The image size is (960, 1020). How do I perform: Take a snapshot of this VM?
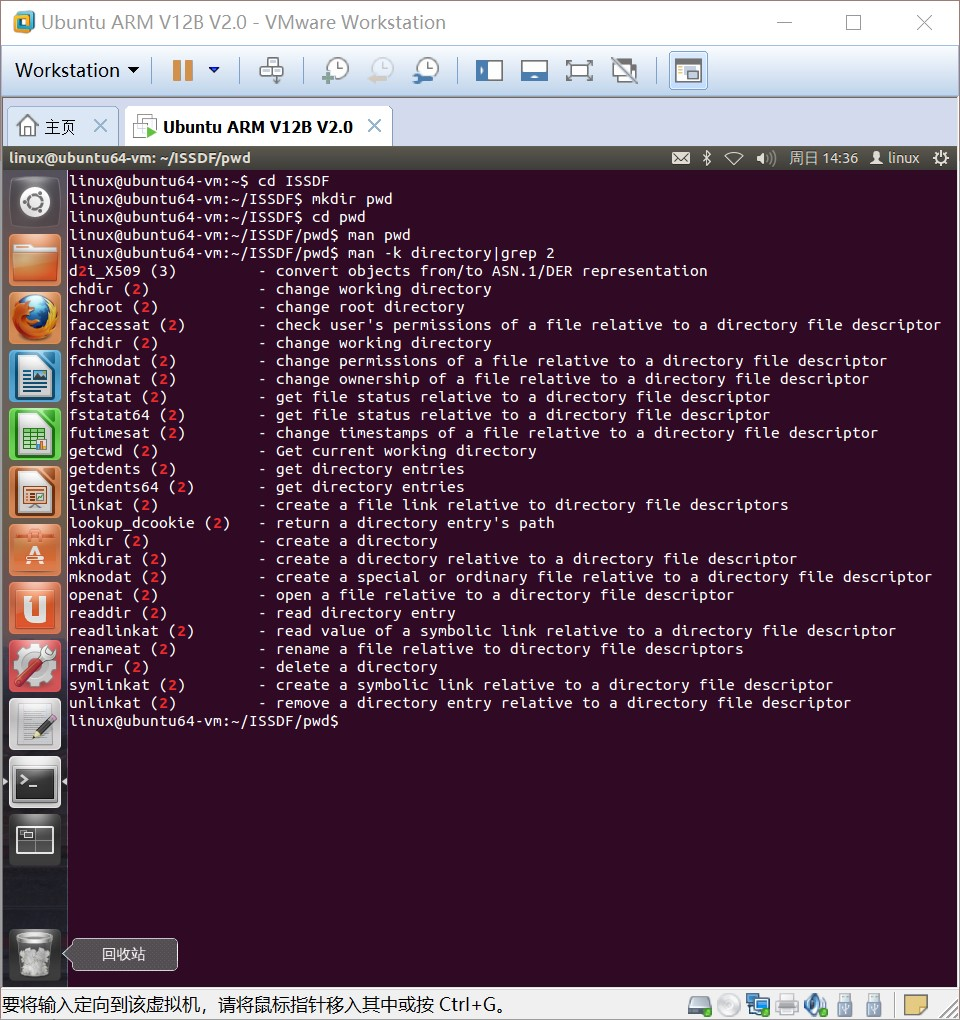tap(336, 70)
